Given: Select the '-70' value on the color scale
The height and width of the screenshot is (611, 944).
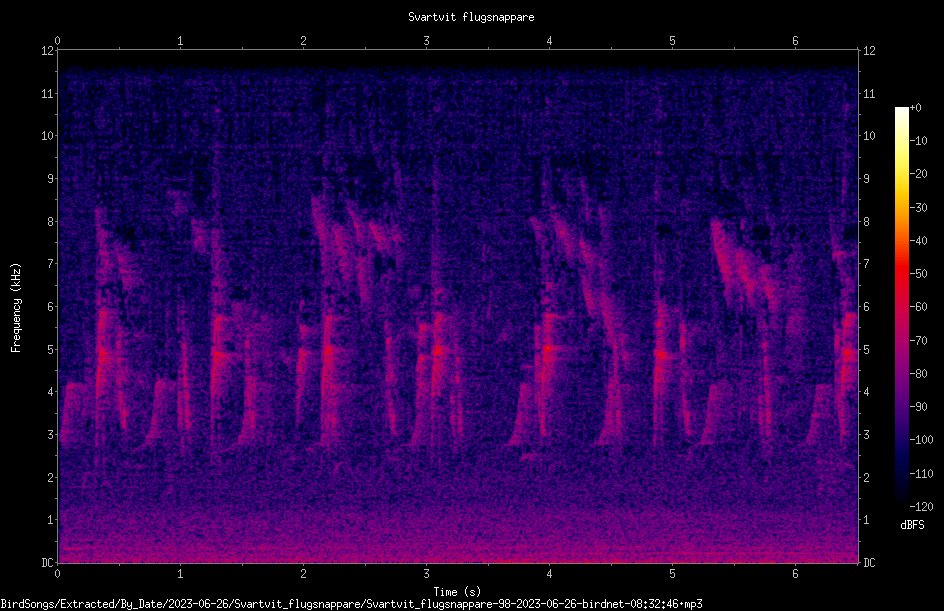Looking at the screenshot, I should coord(918,341).
